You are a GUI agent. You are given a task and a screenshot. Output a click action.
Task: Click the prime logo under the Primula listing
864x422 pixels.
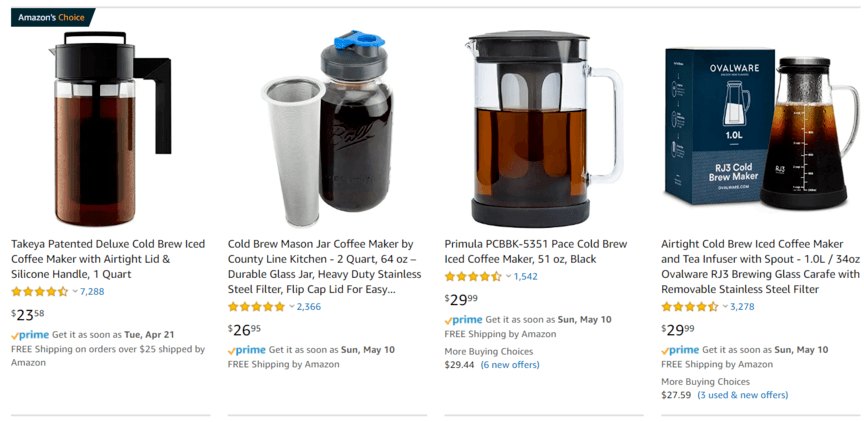[x=463, y=320]
